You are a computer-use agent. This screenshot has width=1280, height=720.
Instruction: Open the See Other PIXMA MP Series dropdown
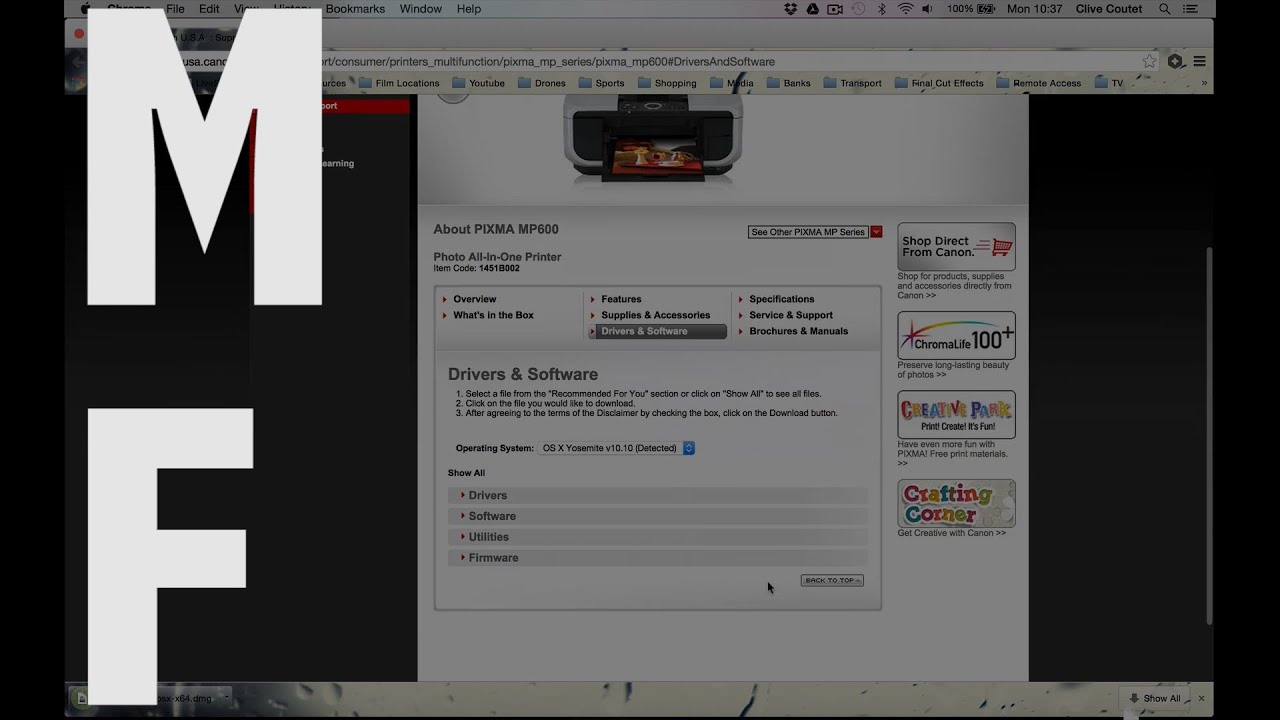pyautogui.click(x=815, y=232)
